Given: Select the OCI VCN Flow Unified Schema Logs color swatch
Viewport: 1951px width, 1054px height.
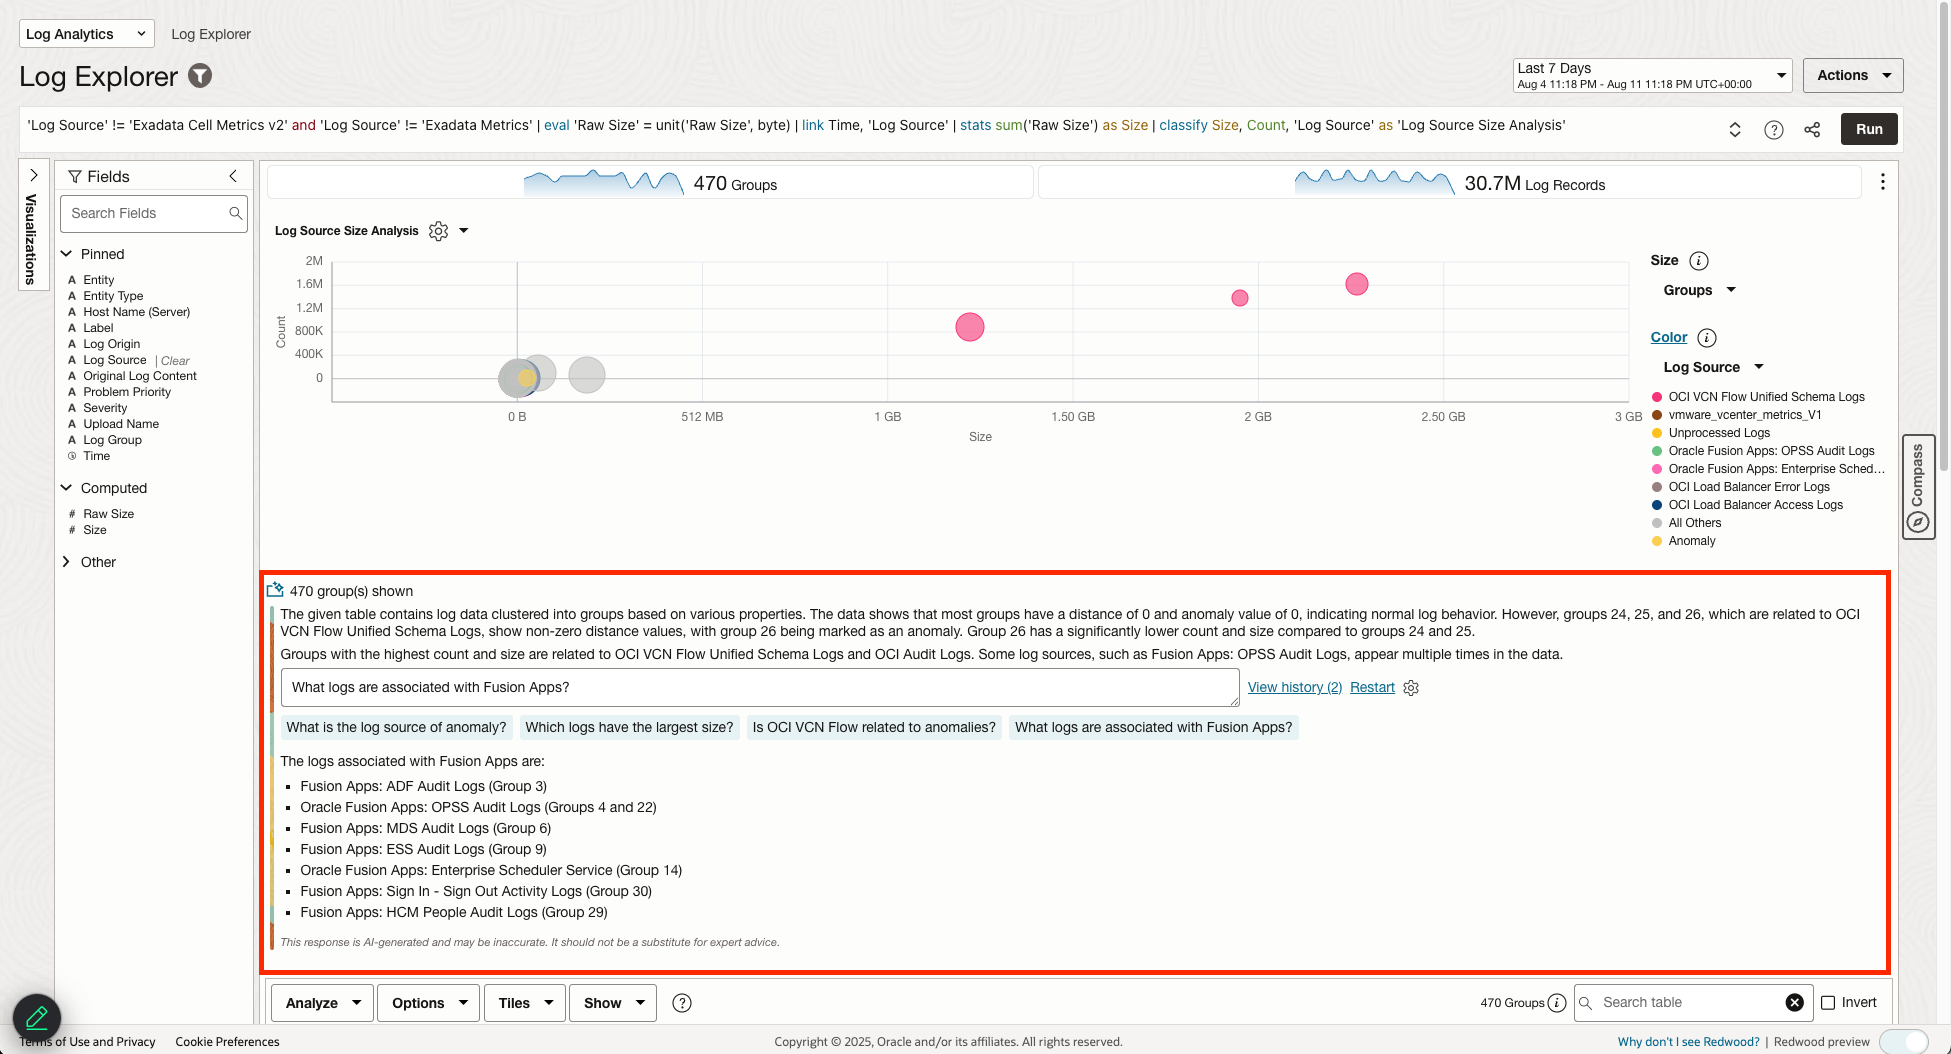Looking at the screenshot, I should pyautogui.click(x=1657, y=396).
